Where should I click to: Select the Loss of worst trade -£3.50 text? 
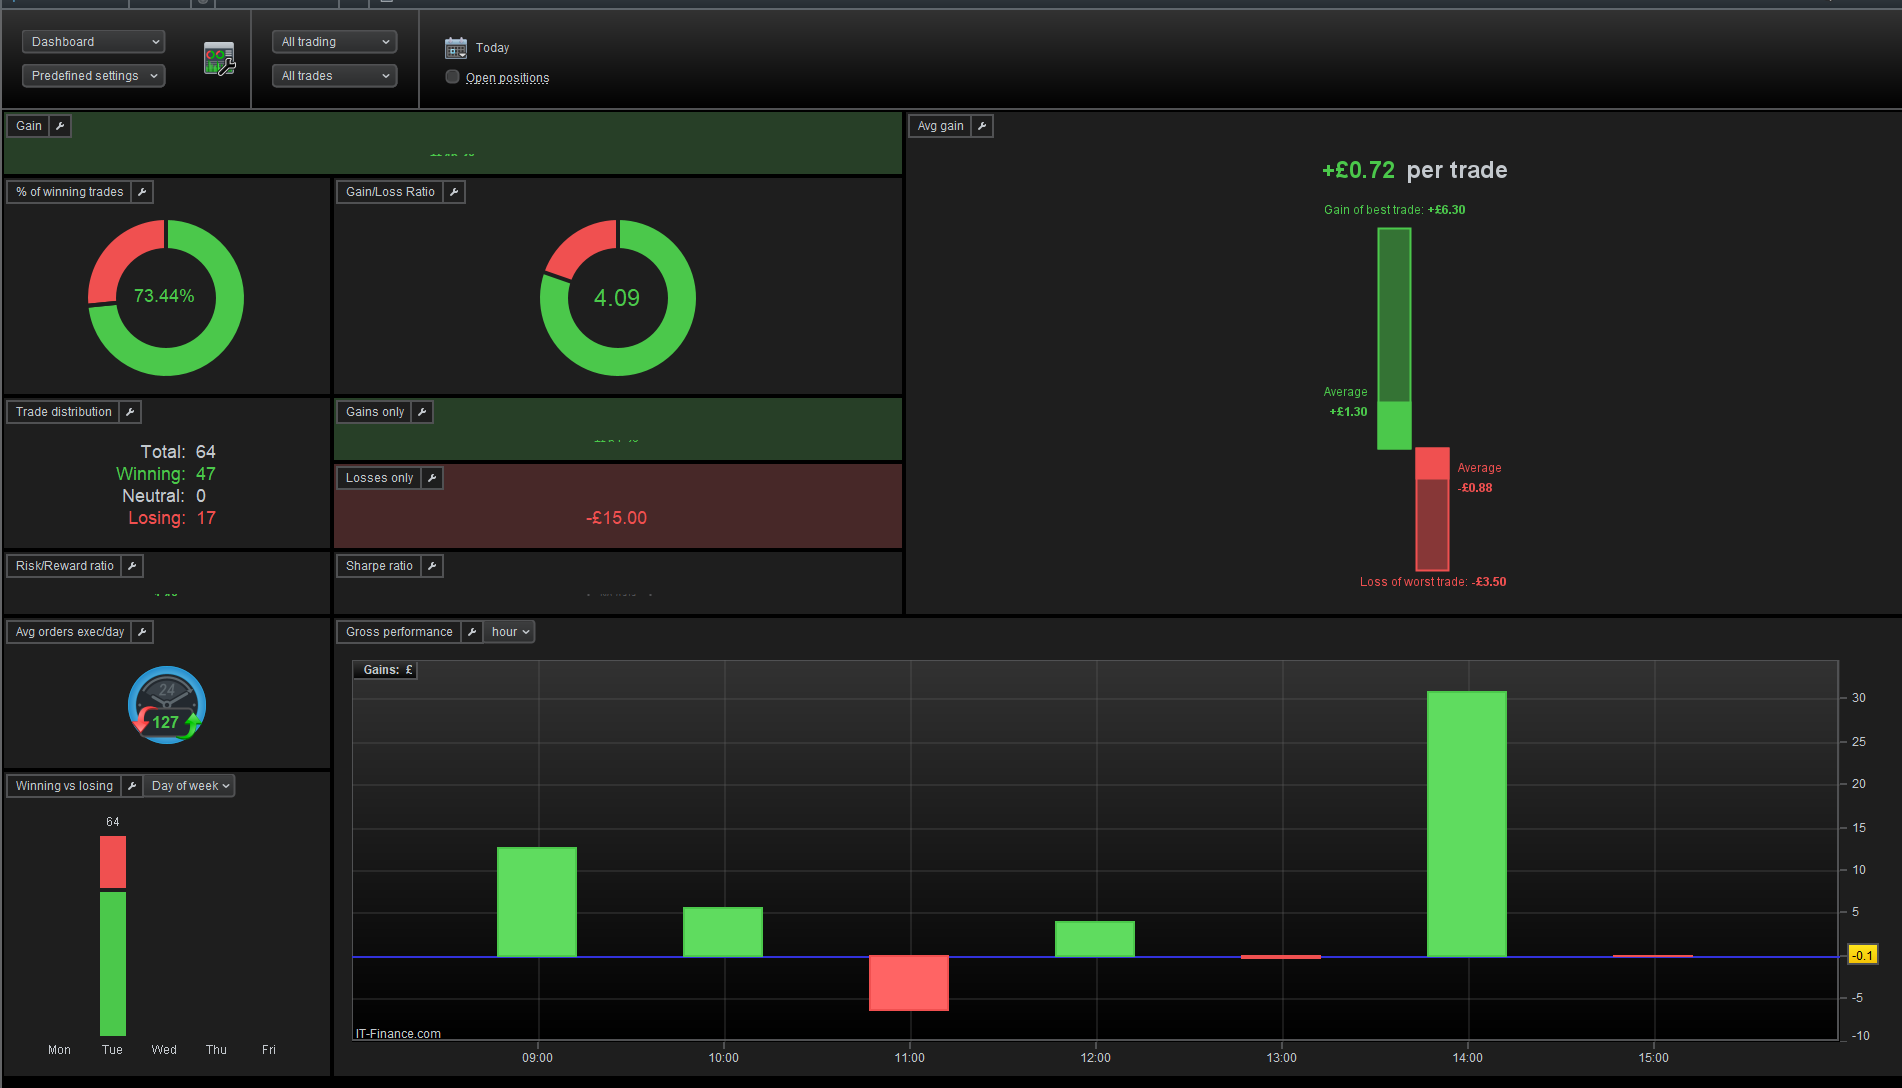1433,582
